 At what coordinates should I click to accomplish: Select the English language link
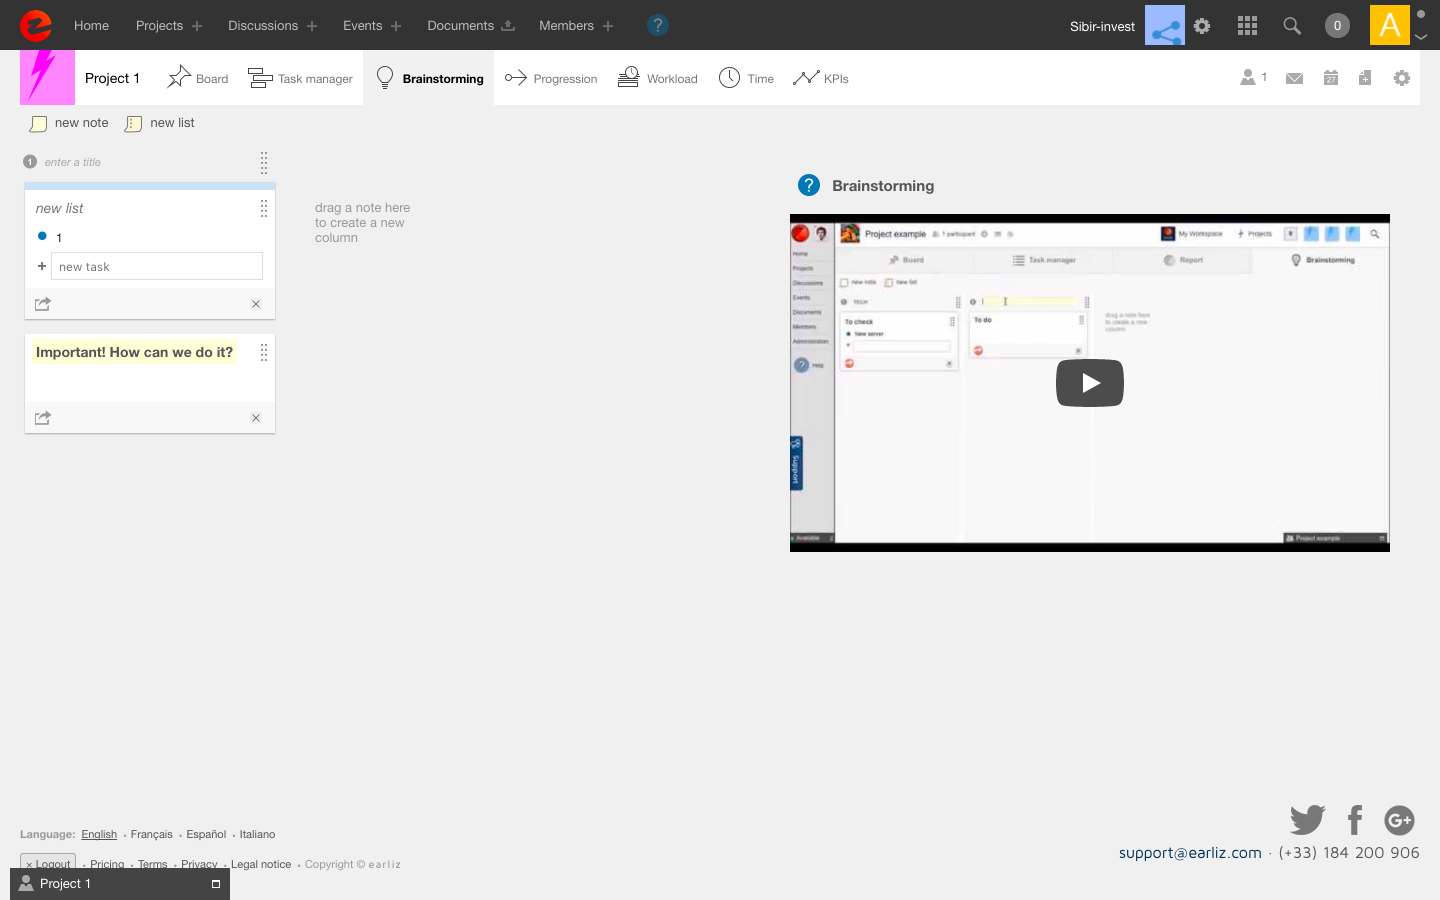point(99,834)
